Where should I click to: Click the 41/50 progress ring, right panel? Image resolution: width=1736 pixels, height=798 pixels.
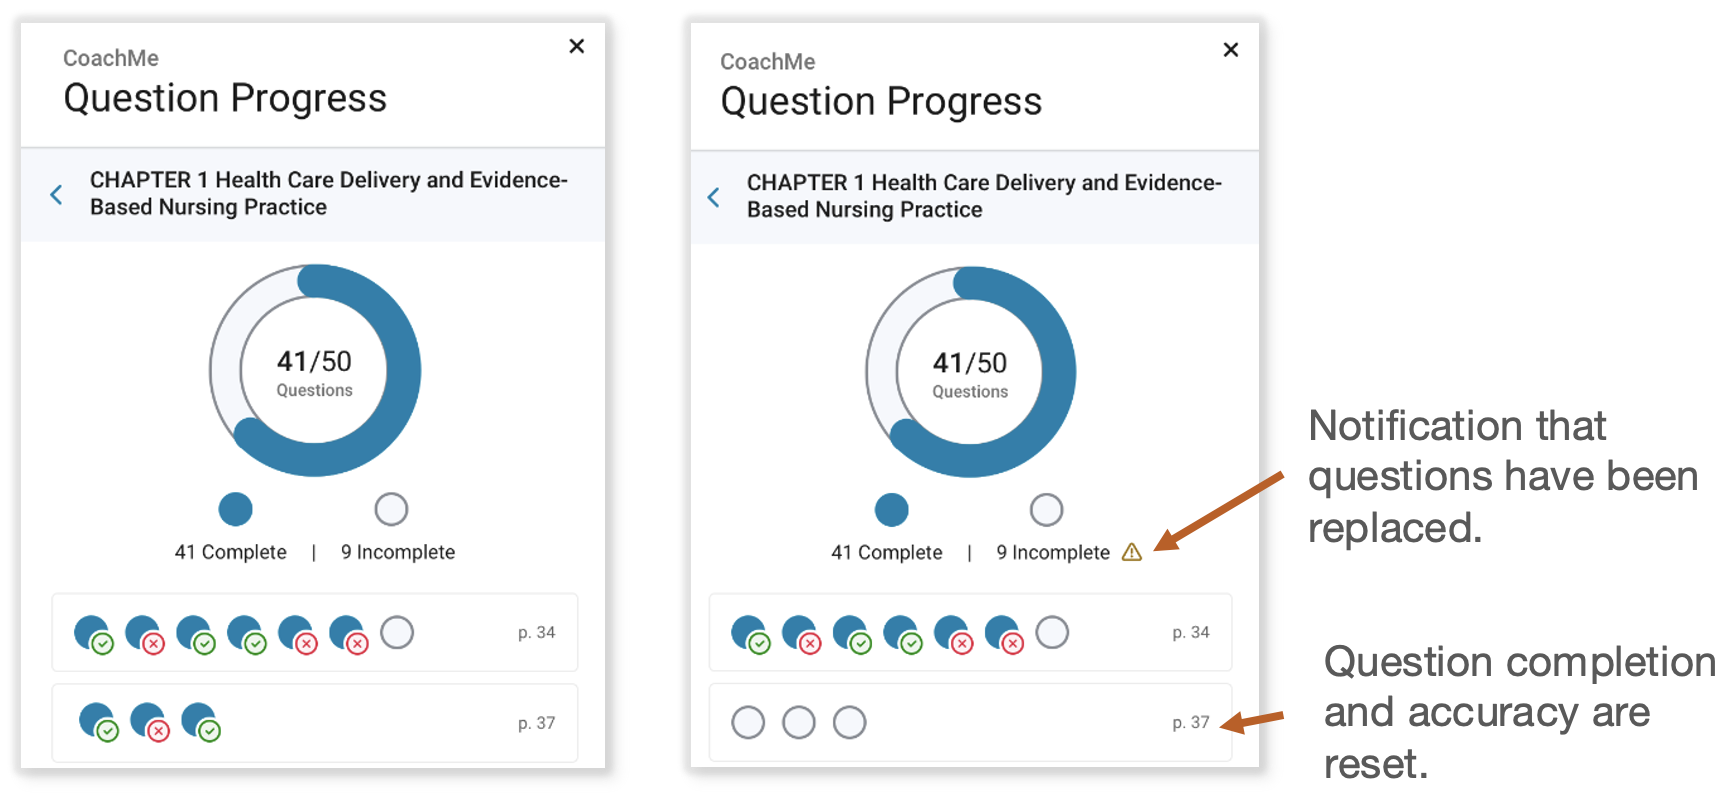970,372
